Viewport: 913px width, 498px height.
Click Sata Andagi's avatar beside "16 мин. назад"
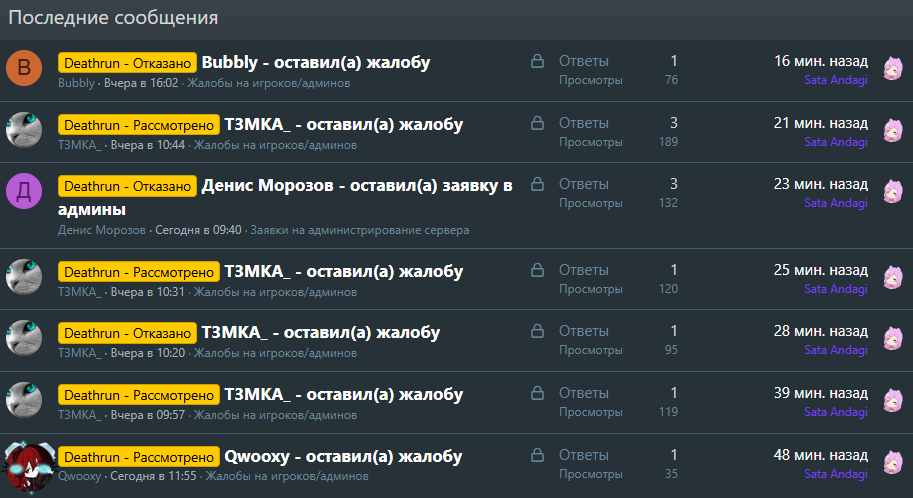click(892, 68)
